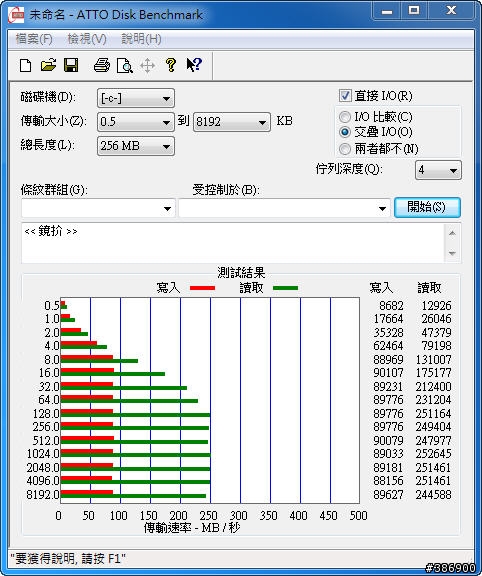Click the status bar F1 help text

click(x=68, y=559)
